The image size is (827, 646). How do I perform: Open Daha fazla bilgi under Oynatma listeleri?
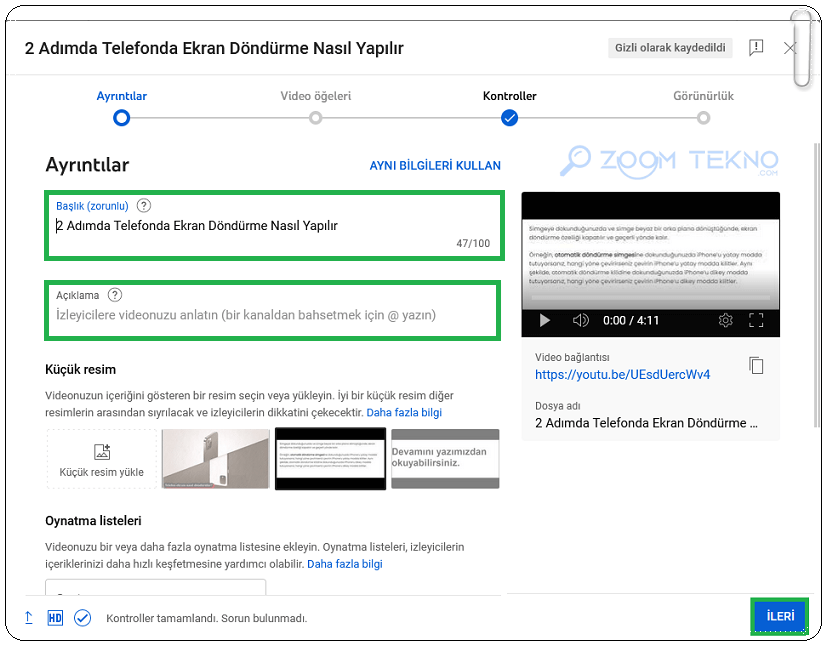click(344, 564)
